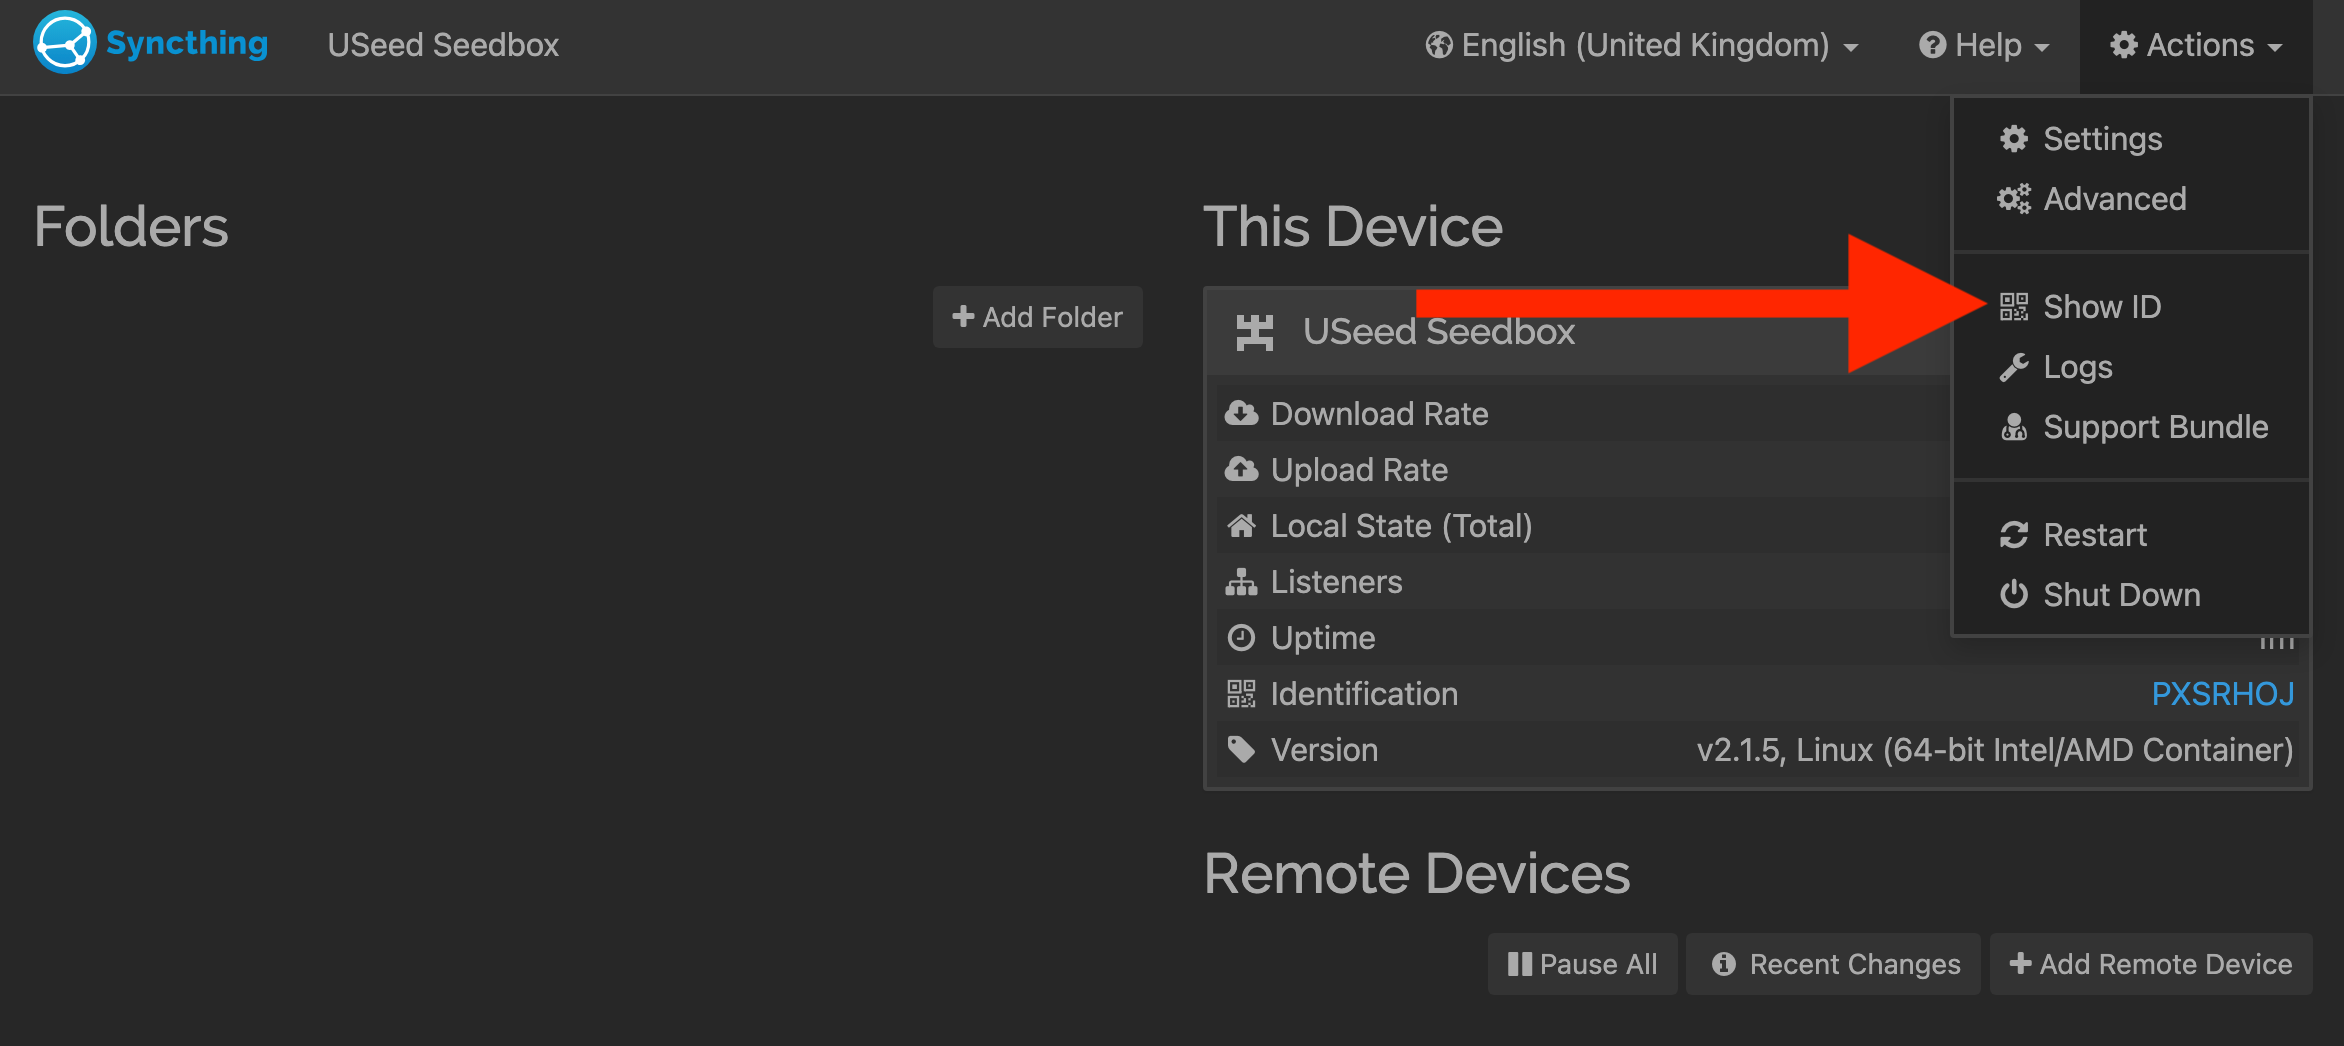Click the Pause All button
2344x1046 pixels.
click(1583, 964)
